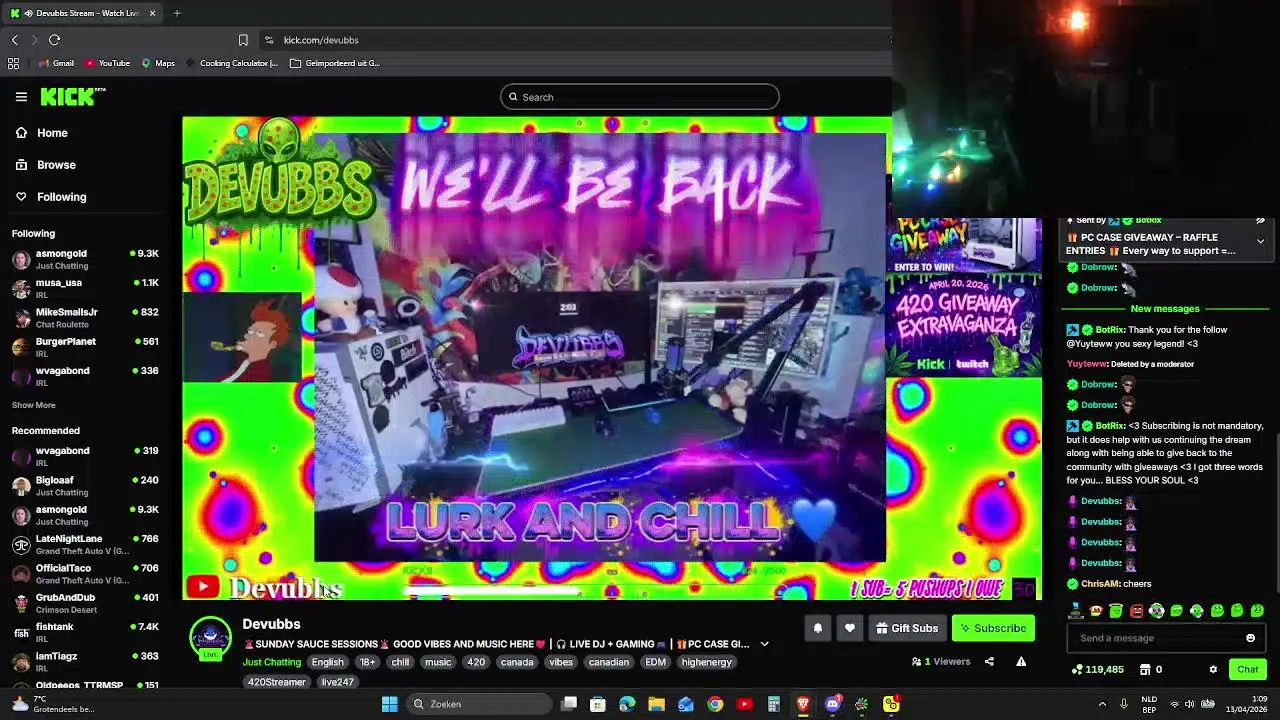The width and height of the screenshot is (1280, 720).
Task: Open channel points balance 119,485
Action: tap(1098, 670)
